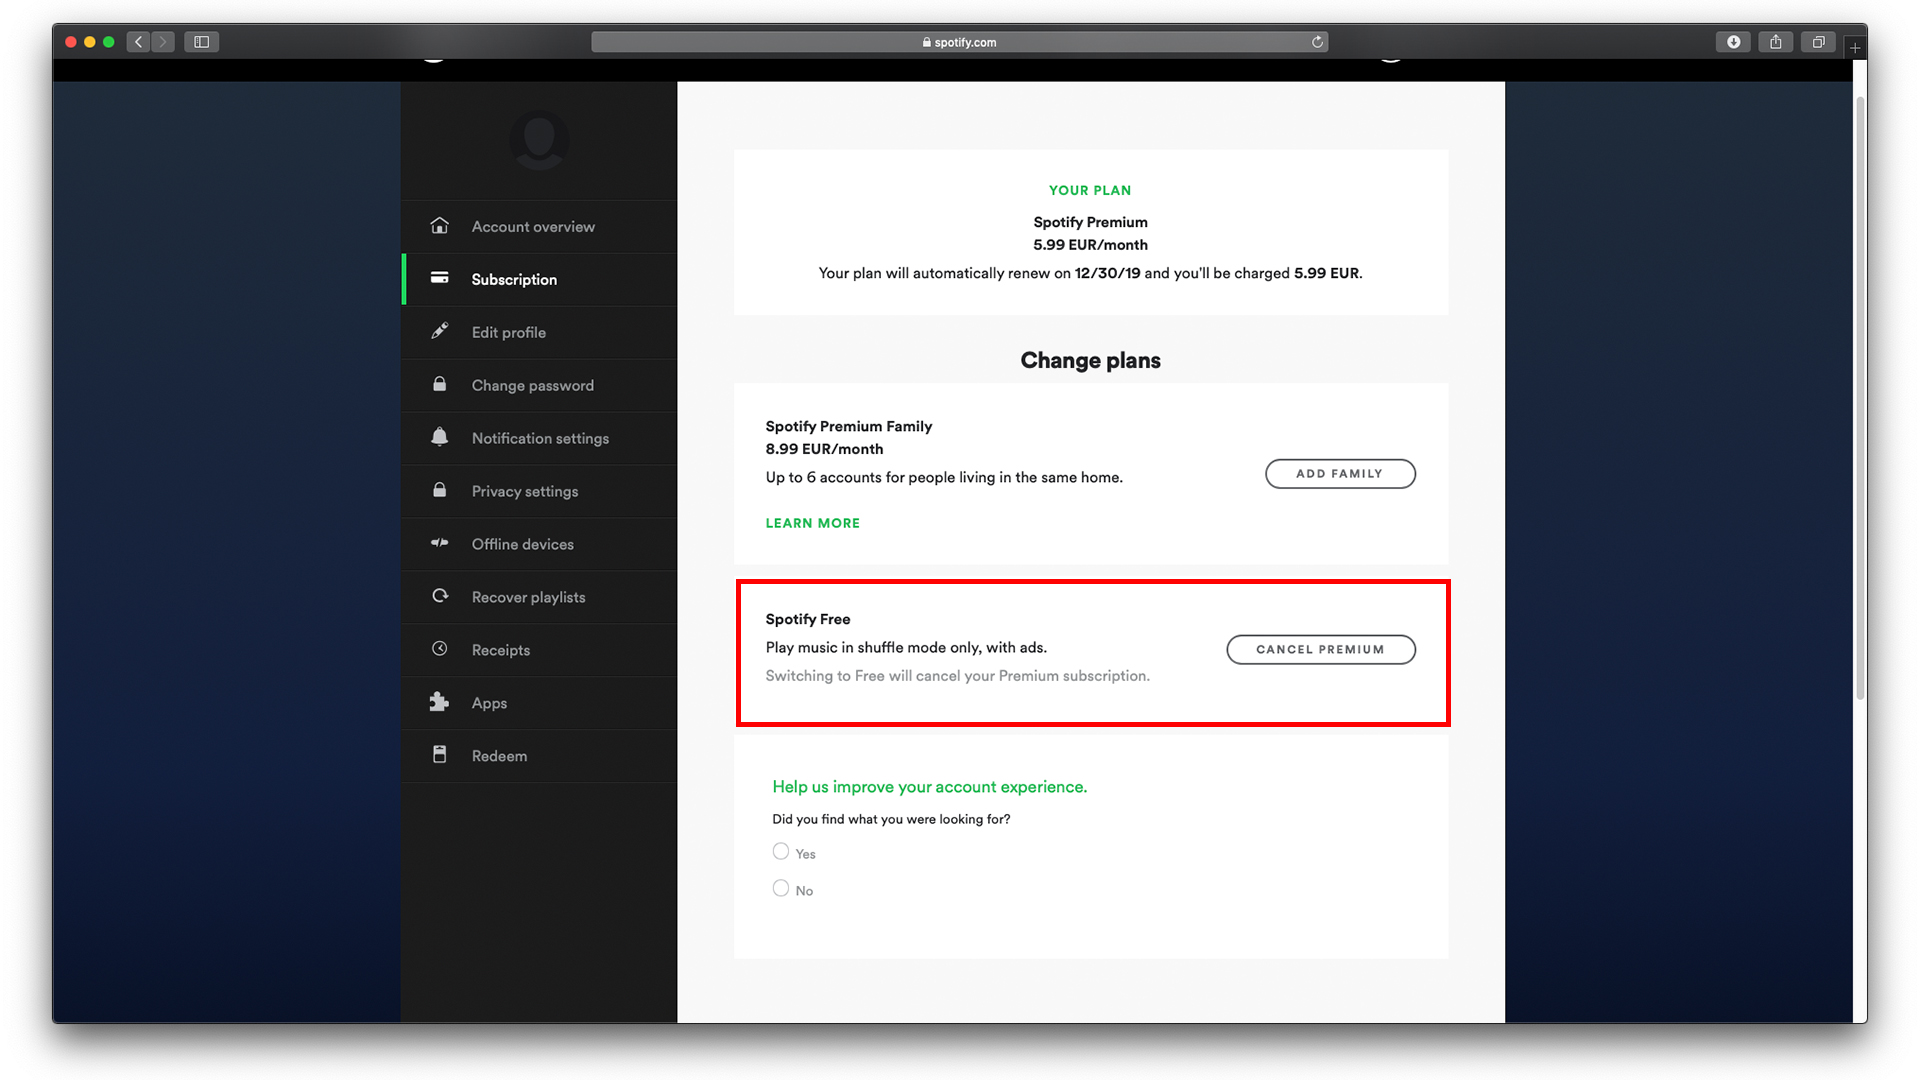Viewport: 1920px width, 1080px height.
Task: Click CANCEL PREMIUM button
Action: pyautogui.click(x=1321, y=650)
